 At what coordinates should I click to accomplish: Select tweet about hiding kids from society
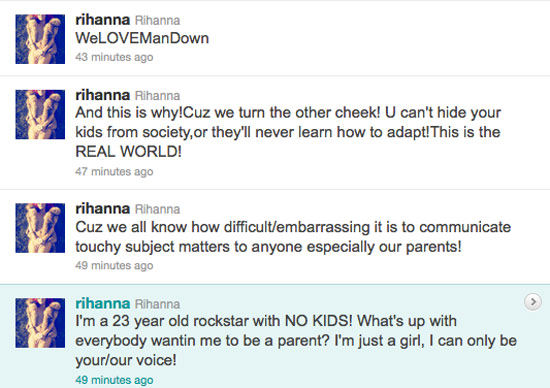(288, 132)
